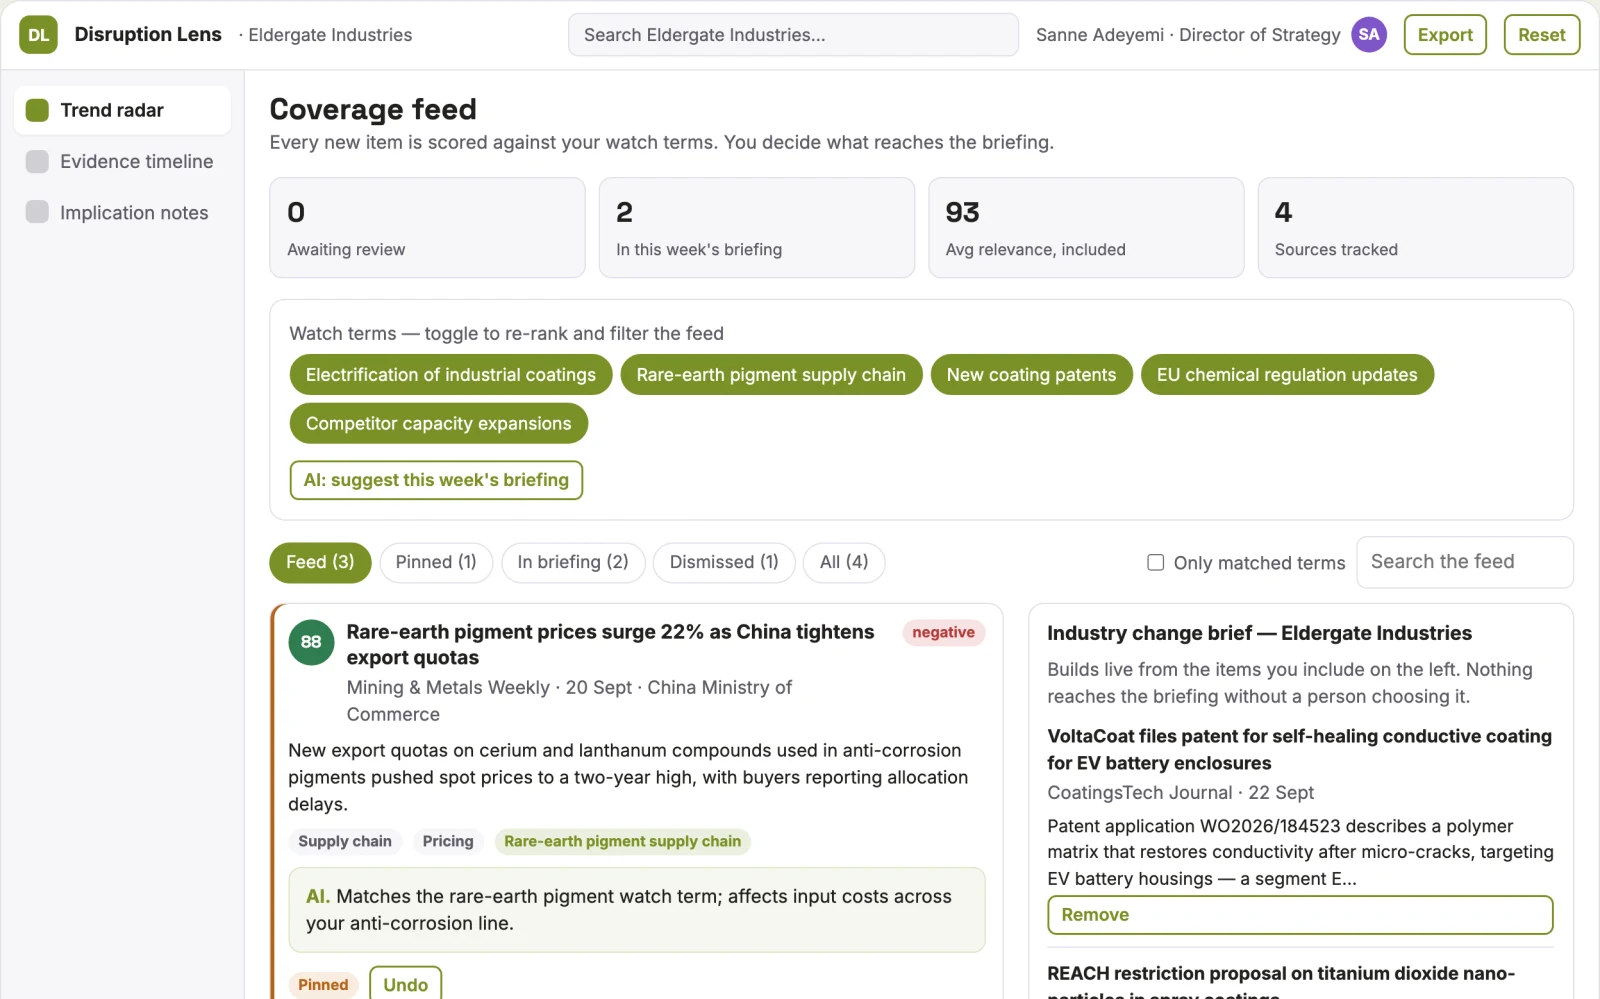Click AI: suggest this week's briefing
This screenshot has height=999, width=1600.
436,480
